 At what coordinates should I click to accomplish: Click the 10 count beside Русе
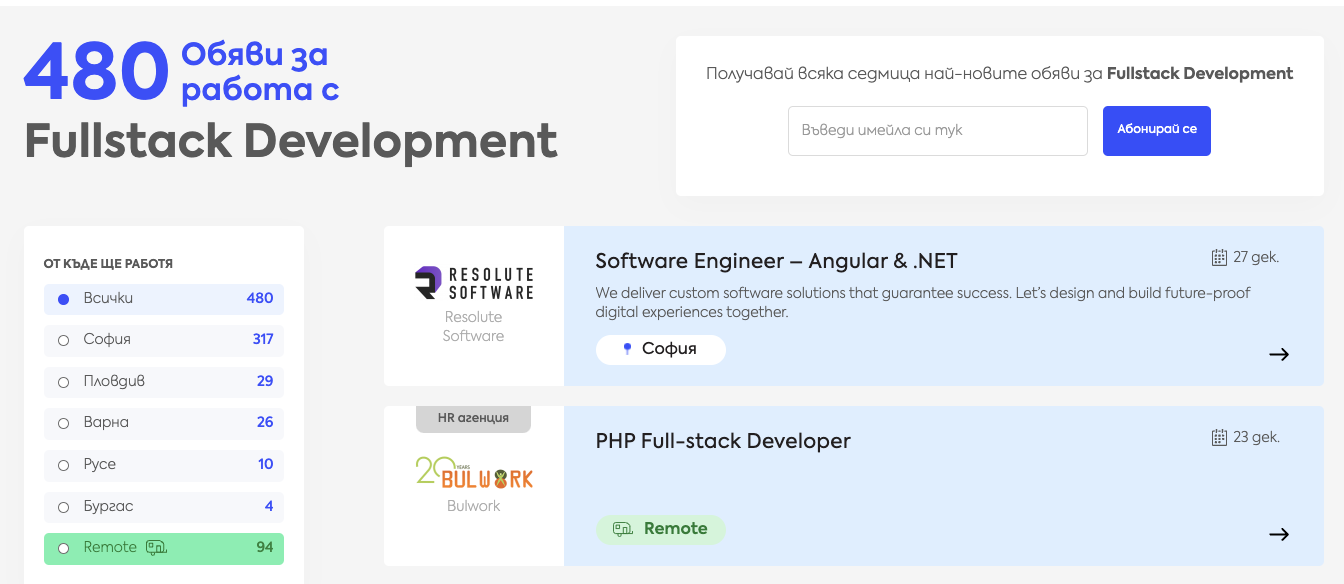(266, 464)
